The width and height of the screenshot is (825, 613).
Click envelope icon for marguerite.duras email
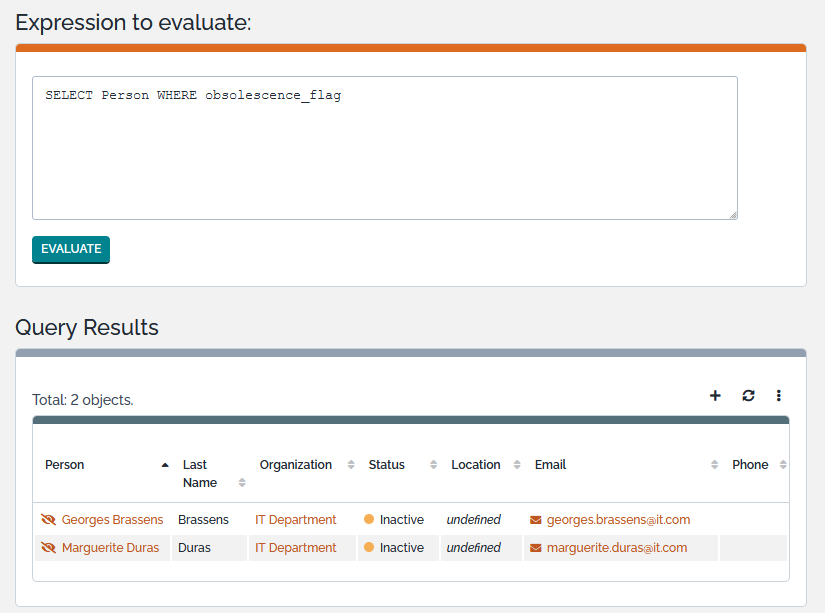click(x=536, y=548)
